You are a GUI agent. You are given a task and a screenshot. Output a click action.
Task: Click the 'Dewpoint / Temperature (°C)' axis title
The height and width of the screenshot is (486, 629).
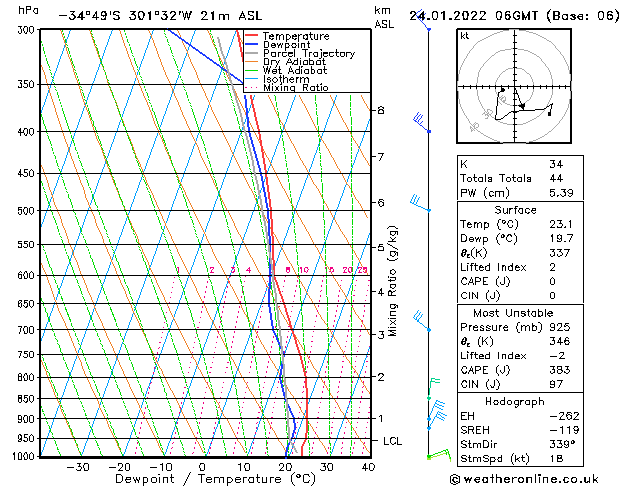click(x=215, y=479)
